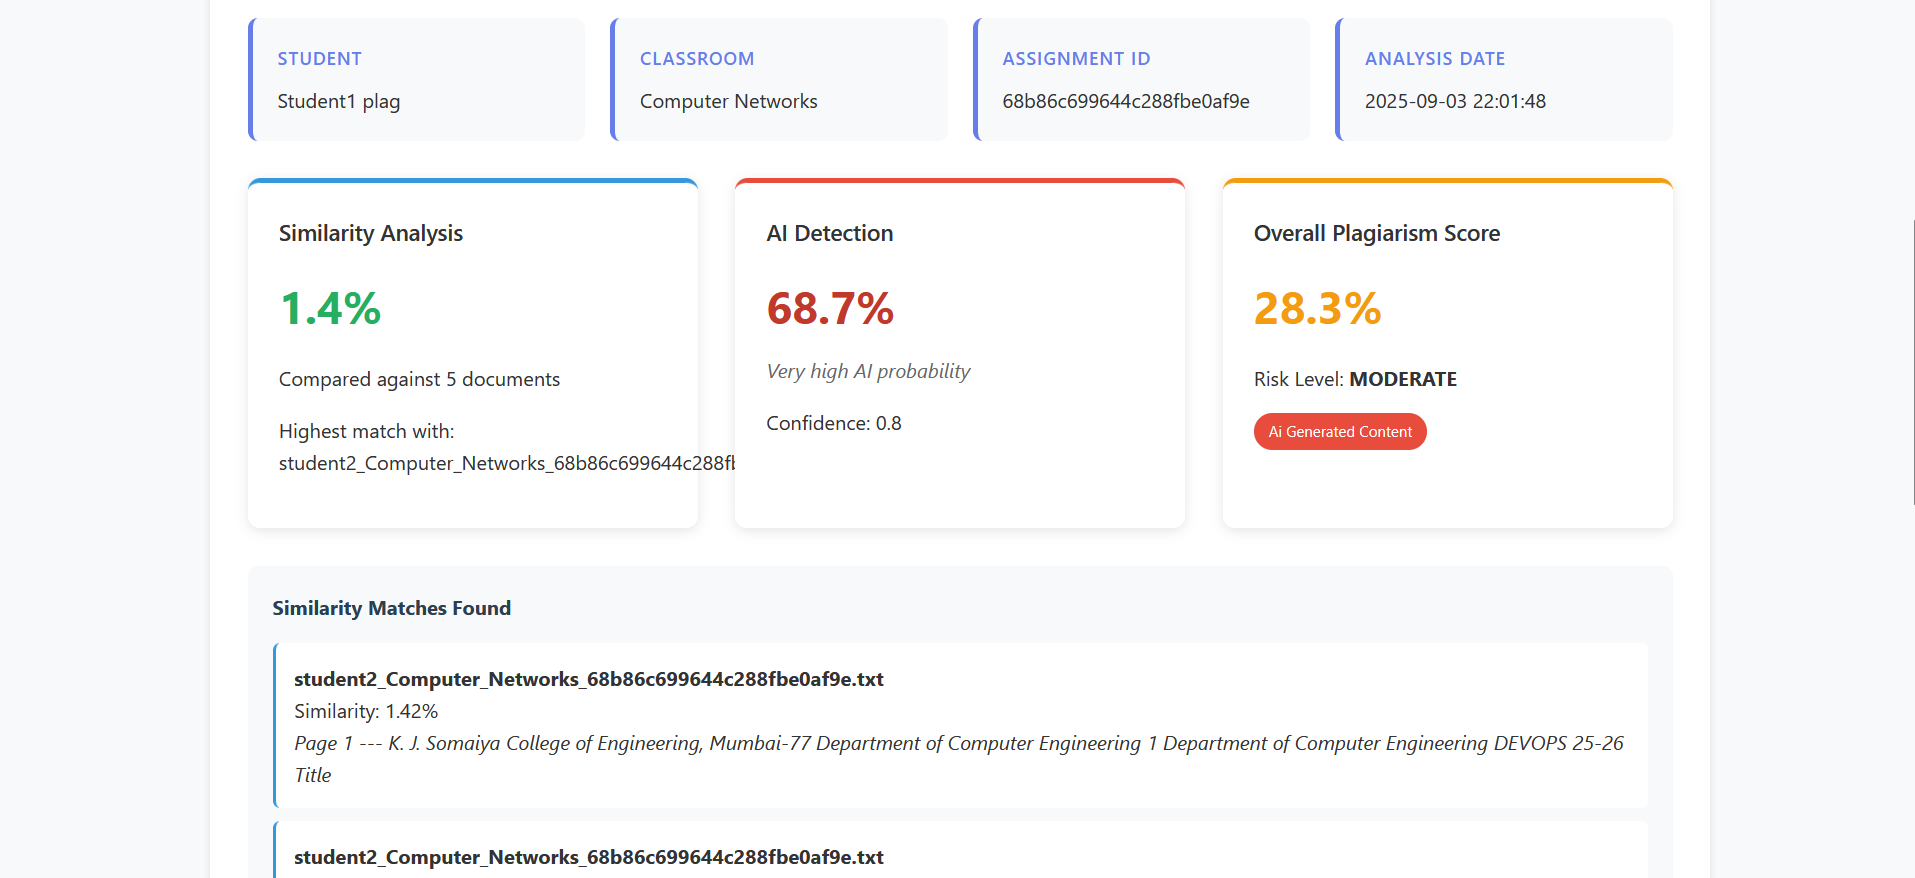Viewport: 1915px width, 878px height.
Task: Click the 'CLASSROOM' field label
Action: [697, 59]
